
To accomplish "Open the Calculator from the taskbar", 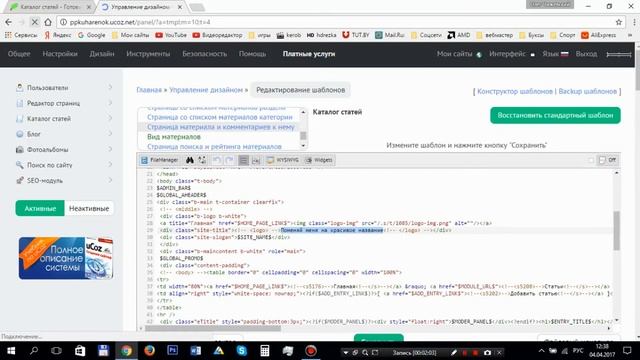I will pyautogui.click(x=265, y=351).
